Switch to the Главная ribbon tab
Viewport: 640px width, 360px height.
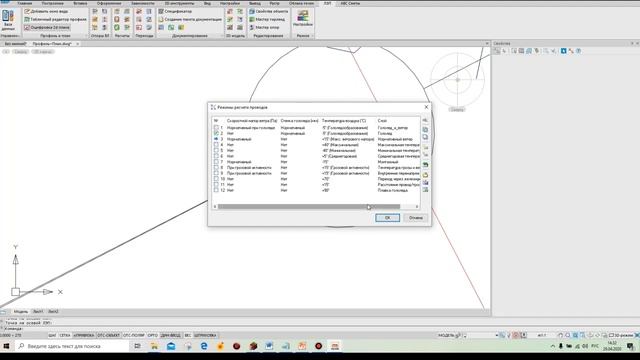(24, 3)
